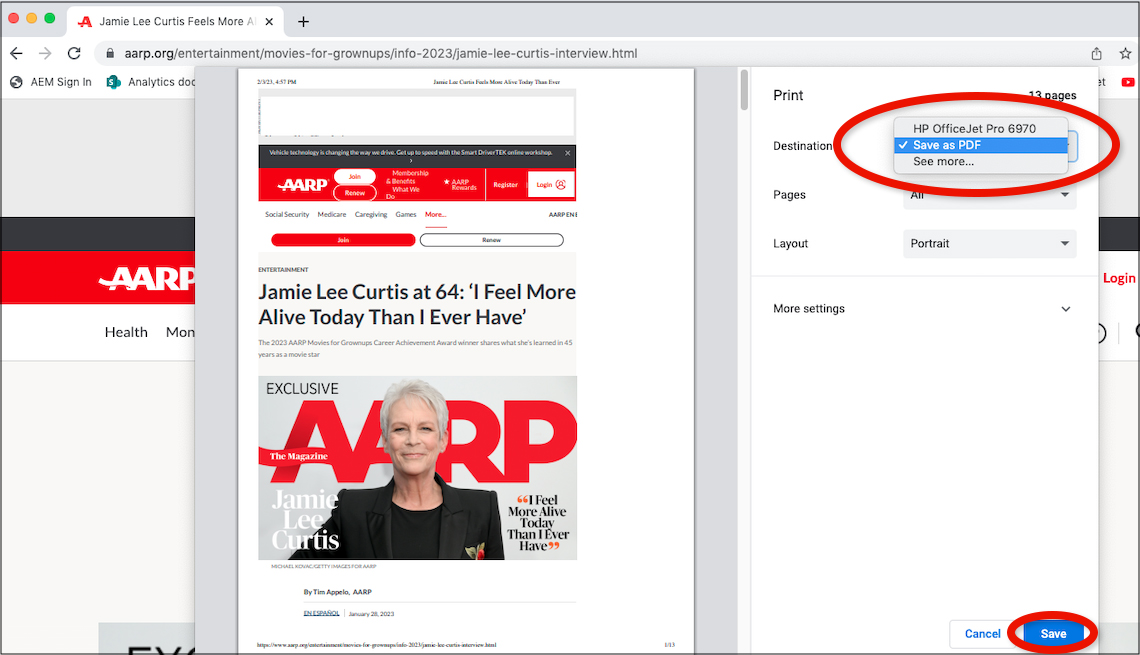Open the Pages dropdown
This screenshot has width=1140, height=655.
point(989,196)
